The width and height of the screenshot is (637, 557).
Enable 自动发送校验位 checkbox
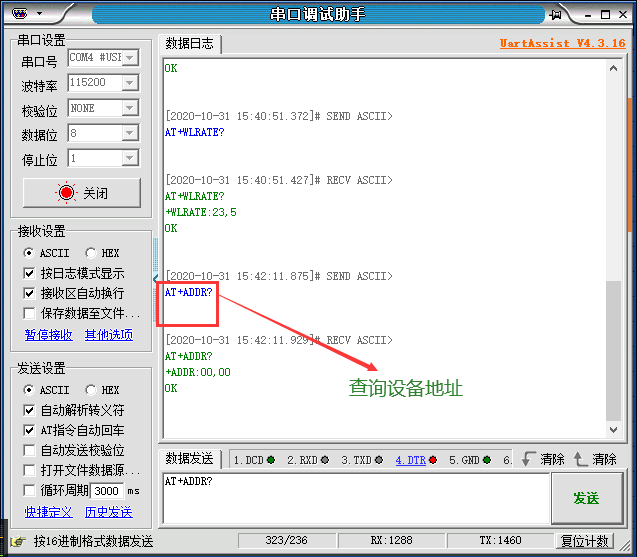point(29,450)
